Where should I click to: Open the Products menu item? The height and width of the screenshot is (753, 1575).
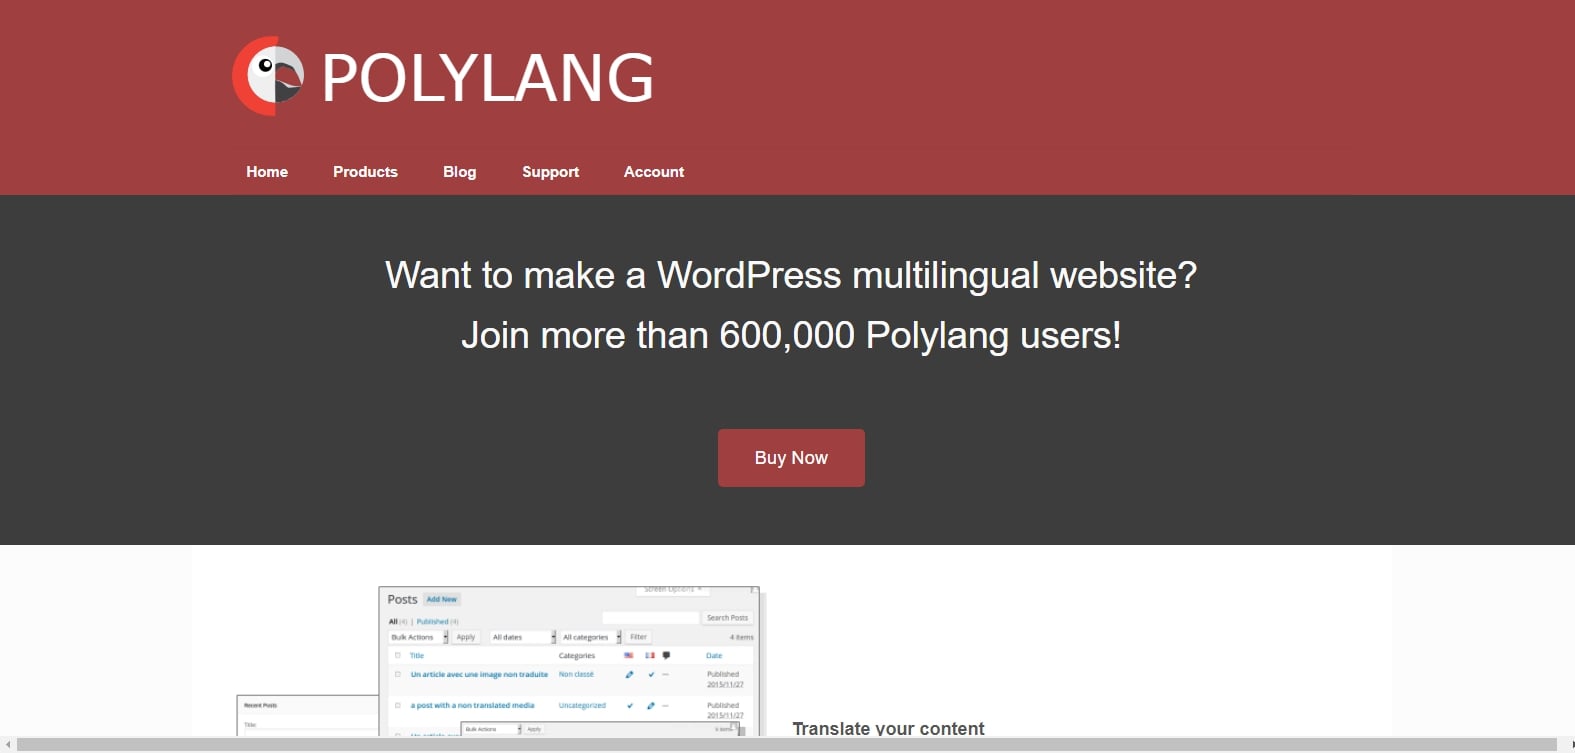(x=365, y=172)
